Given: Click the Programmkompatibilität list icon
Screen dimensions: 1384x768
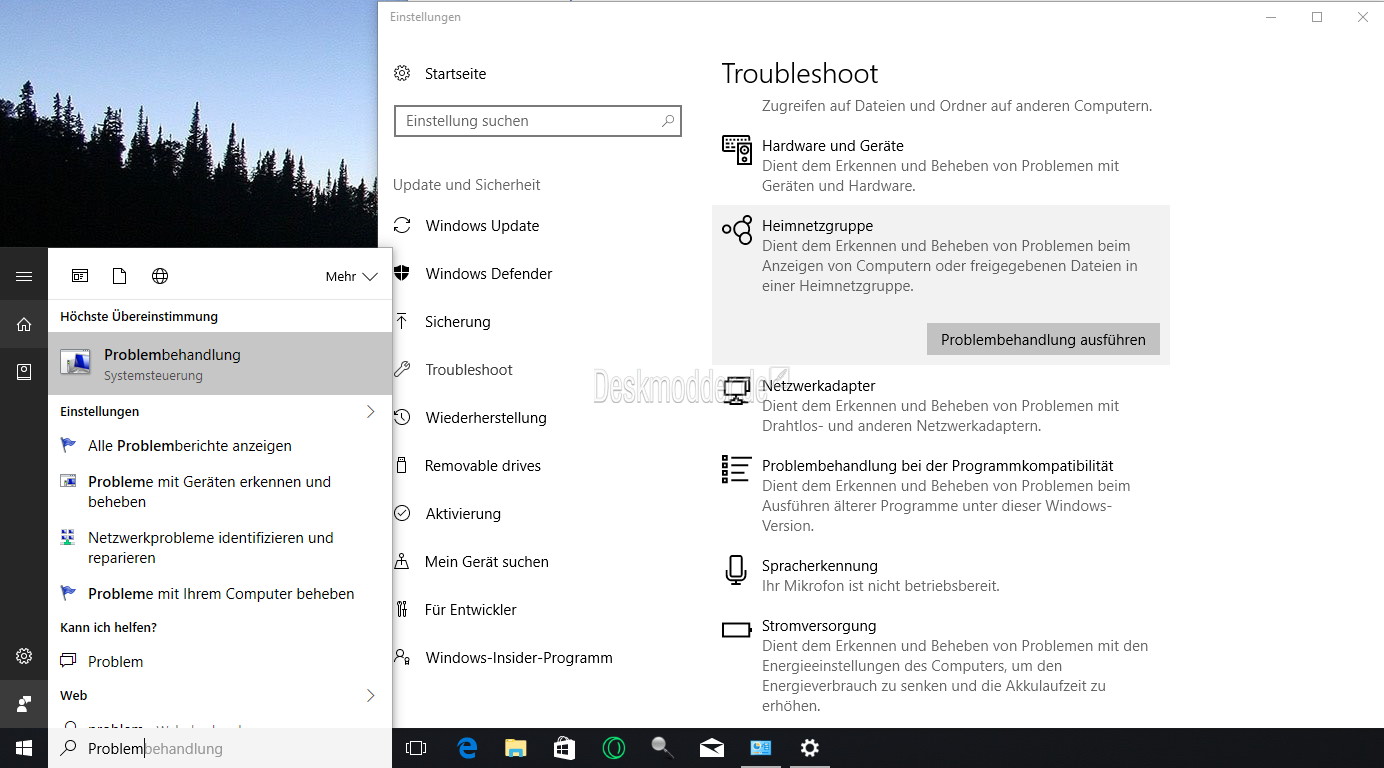Looking at the screenshot, I should pos(737,469).
